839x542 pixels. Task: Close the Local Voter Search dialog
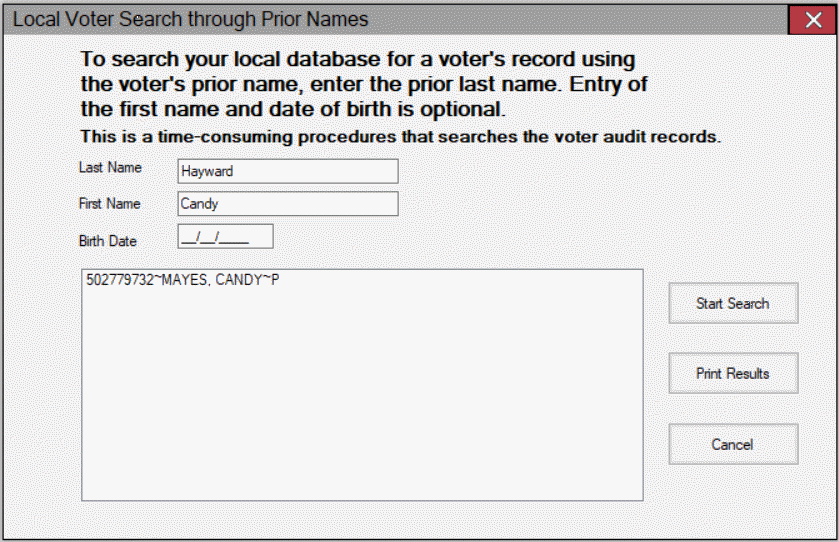click(x=817, y=20)
